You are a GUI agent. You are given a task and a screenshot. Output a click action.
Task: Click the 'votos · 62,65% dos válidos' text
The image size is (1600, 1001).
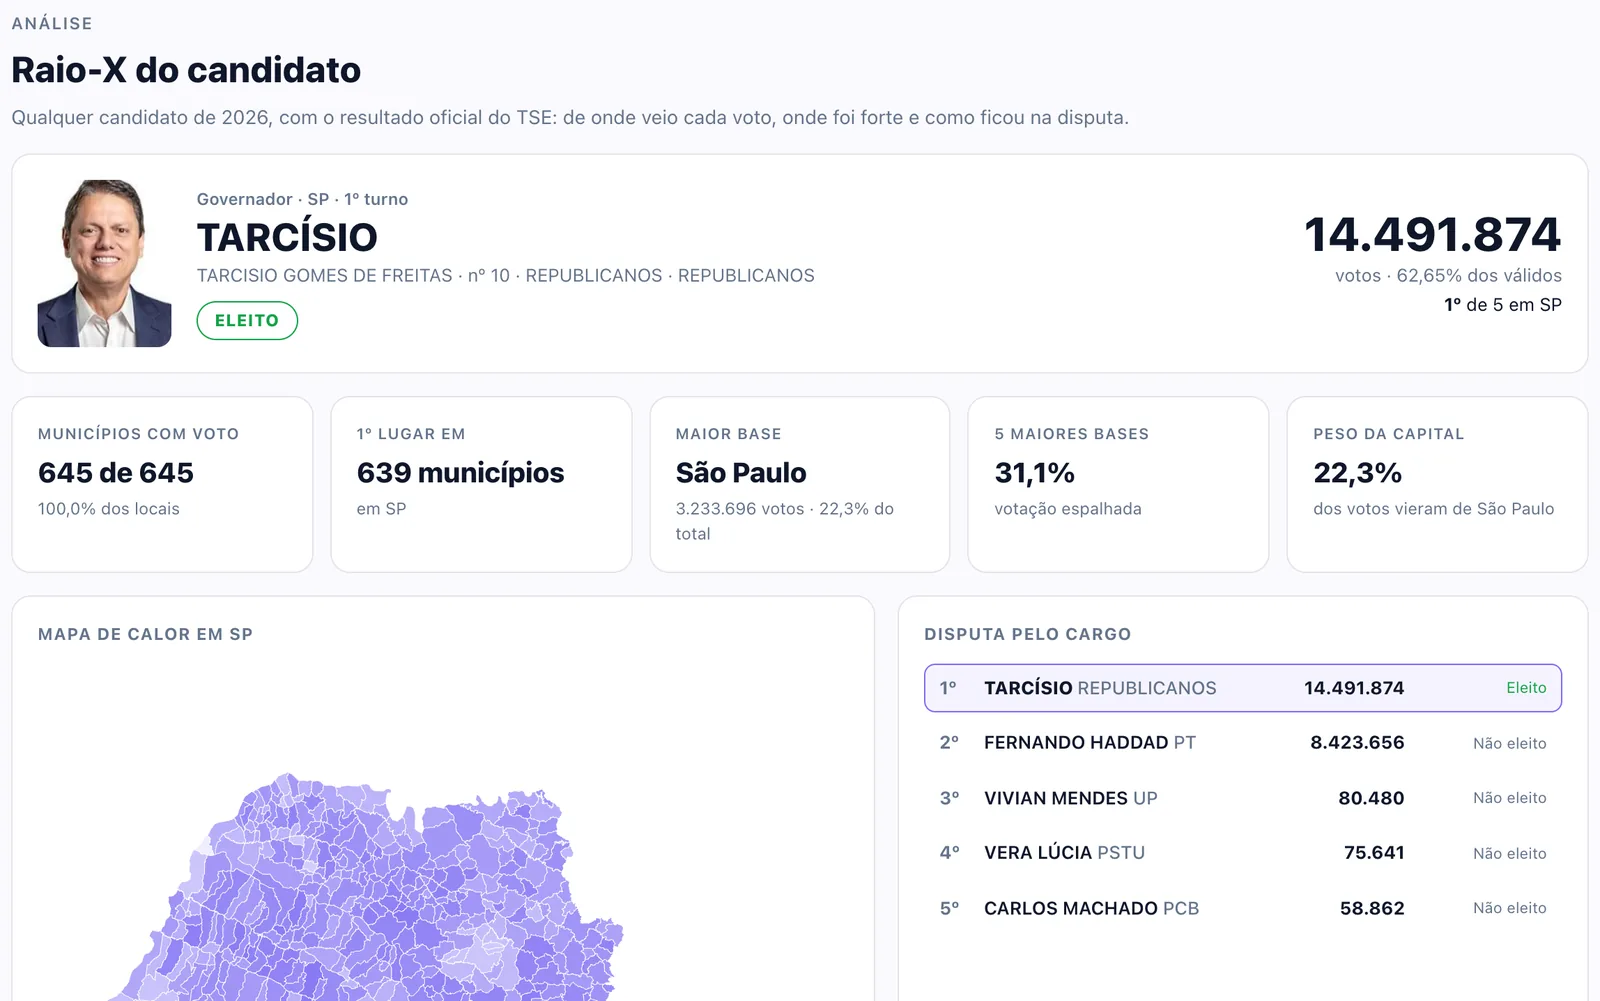(1448, 276)
